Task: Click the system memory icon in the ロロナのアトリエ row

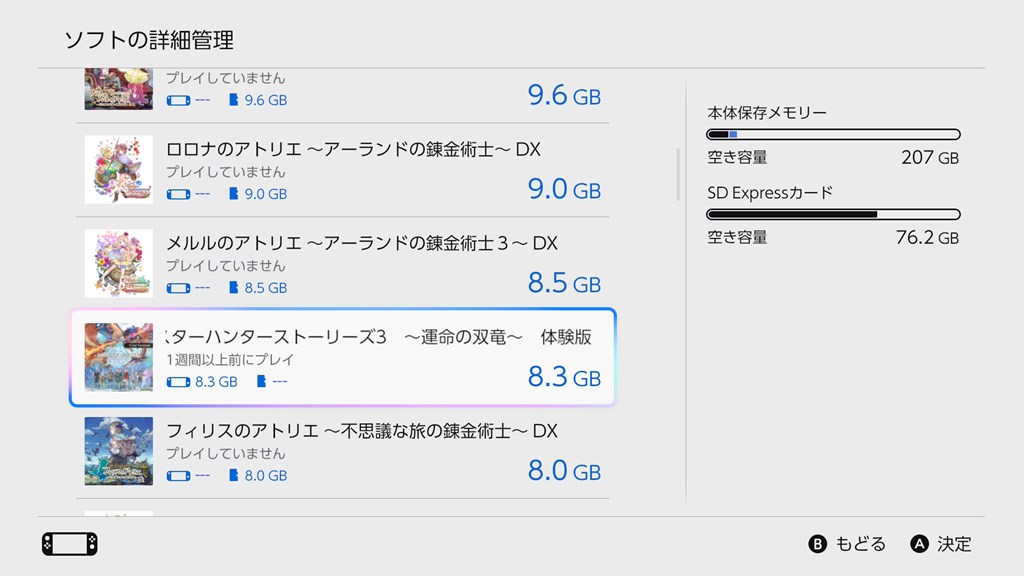Action: (x=178, y=194)
